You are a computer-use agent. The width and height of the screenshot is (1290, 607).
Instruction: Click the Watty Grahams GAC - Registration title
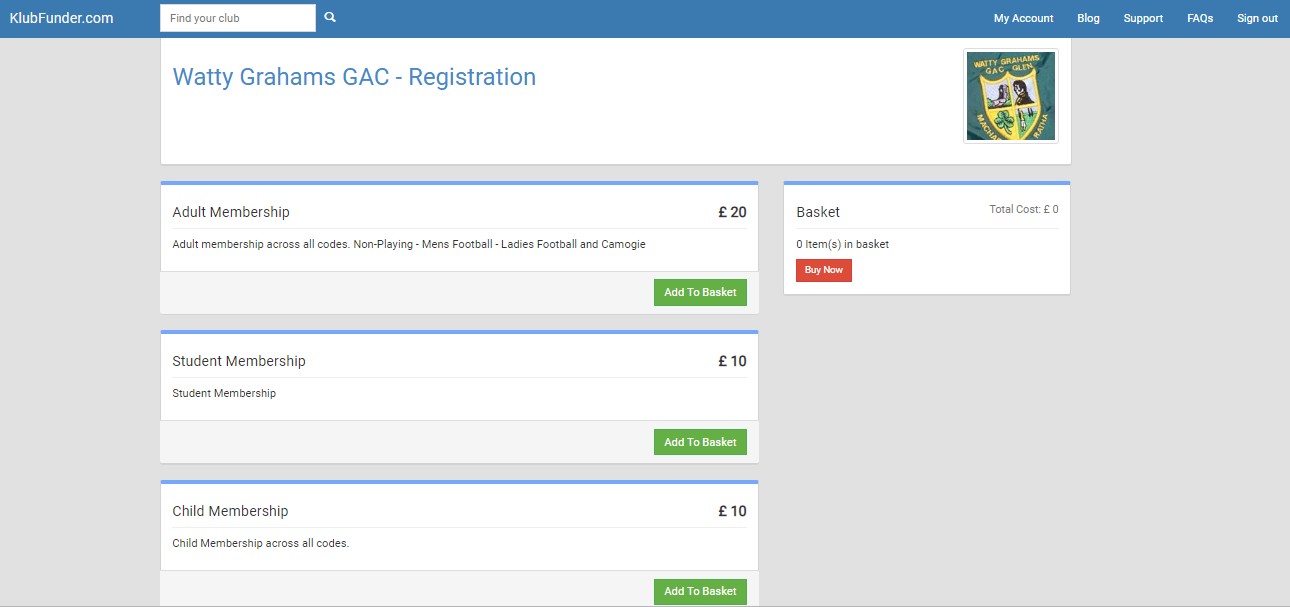354,77
